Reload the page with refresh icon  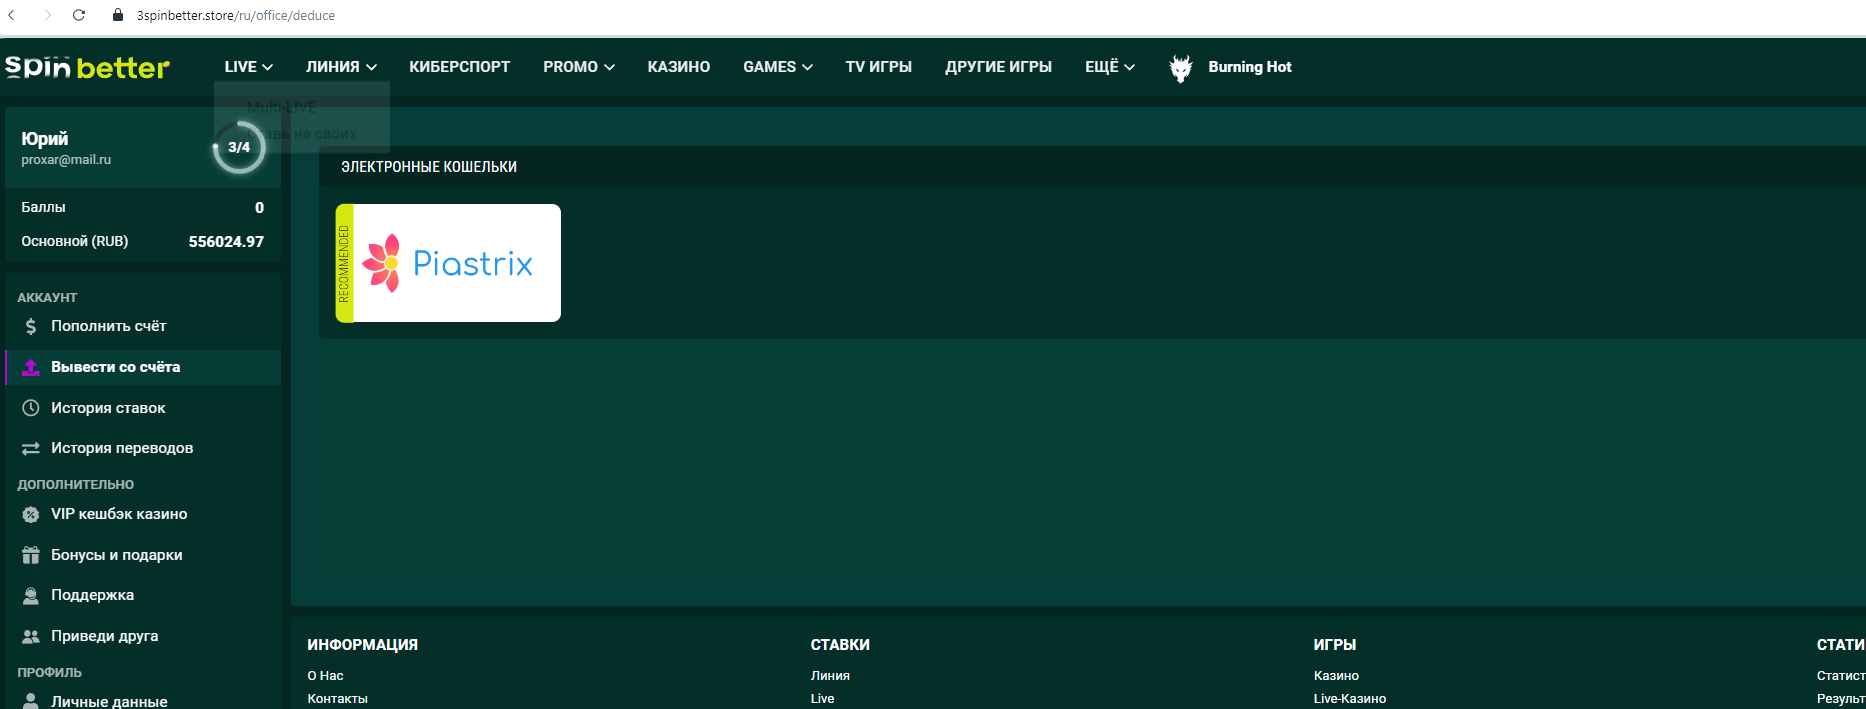point(79,15)
